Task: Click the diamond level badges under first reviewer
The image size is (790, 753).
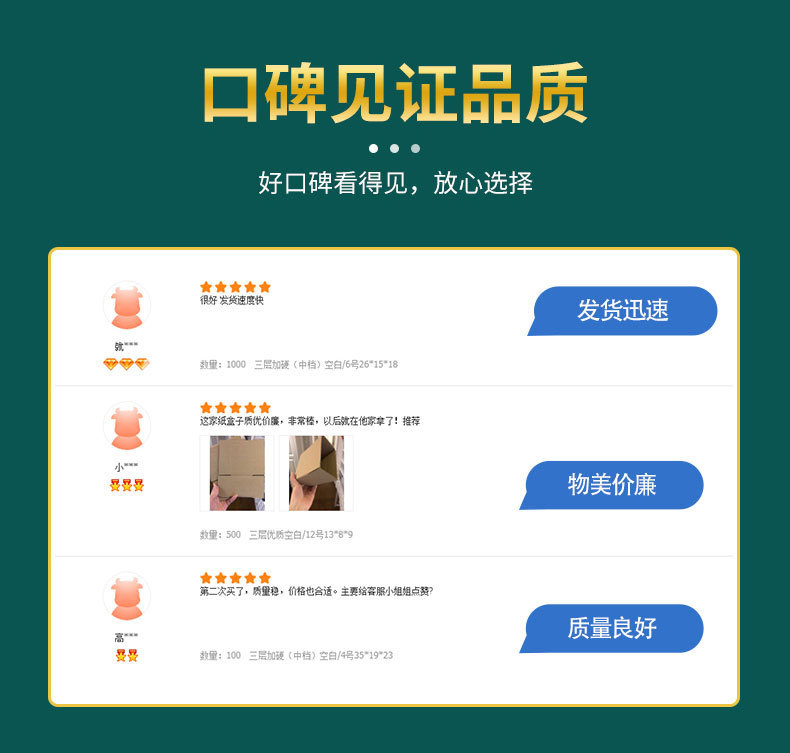Action: [x=126, y=364]
